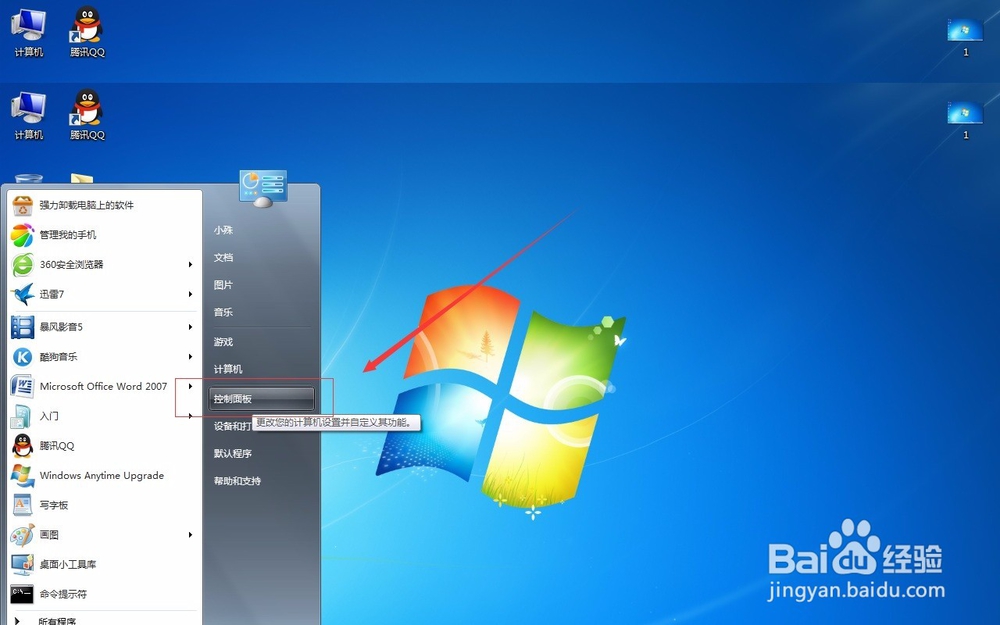Open 画图 Paint program
The width and height of the screenshot is (1000, 625).
102,534
